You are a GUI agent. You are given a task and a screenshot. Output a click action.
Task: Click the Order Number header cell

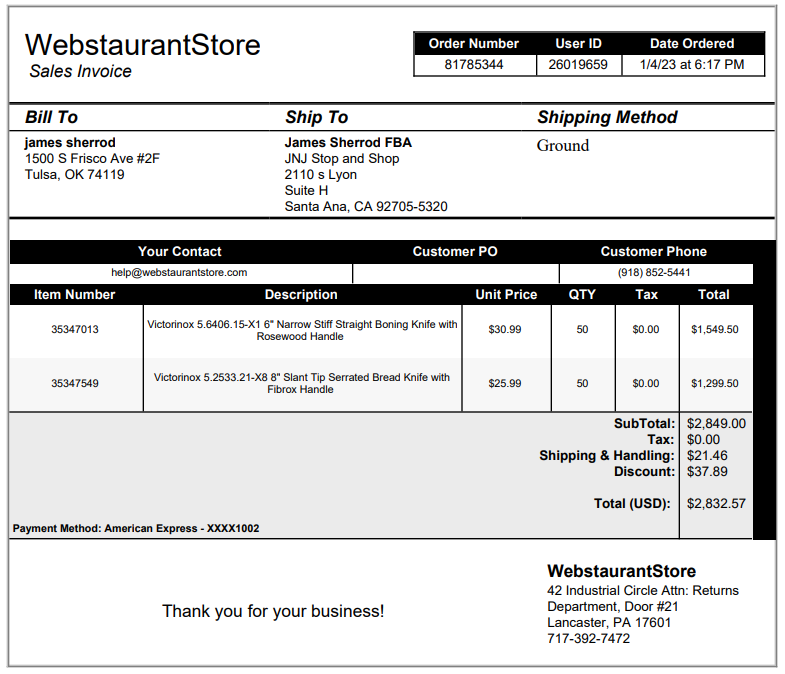tap(474, 44)
